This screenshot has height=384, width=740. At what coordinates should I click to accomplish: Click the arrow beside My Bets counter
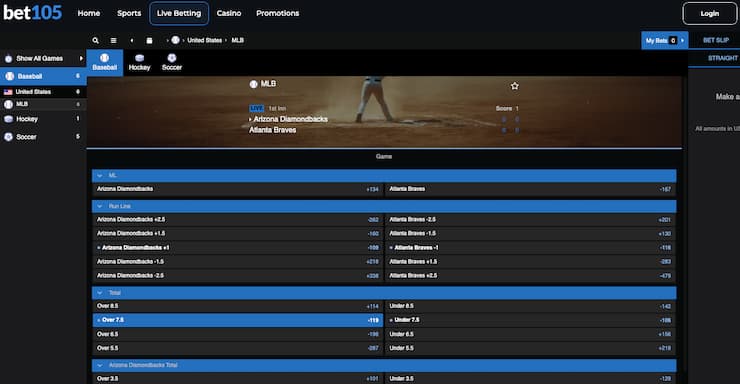[682, 41]
